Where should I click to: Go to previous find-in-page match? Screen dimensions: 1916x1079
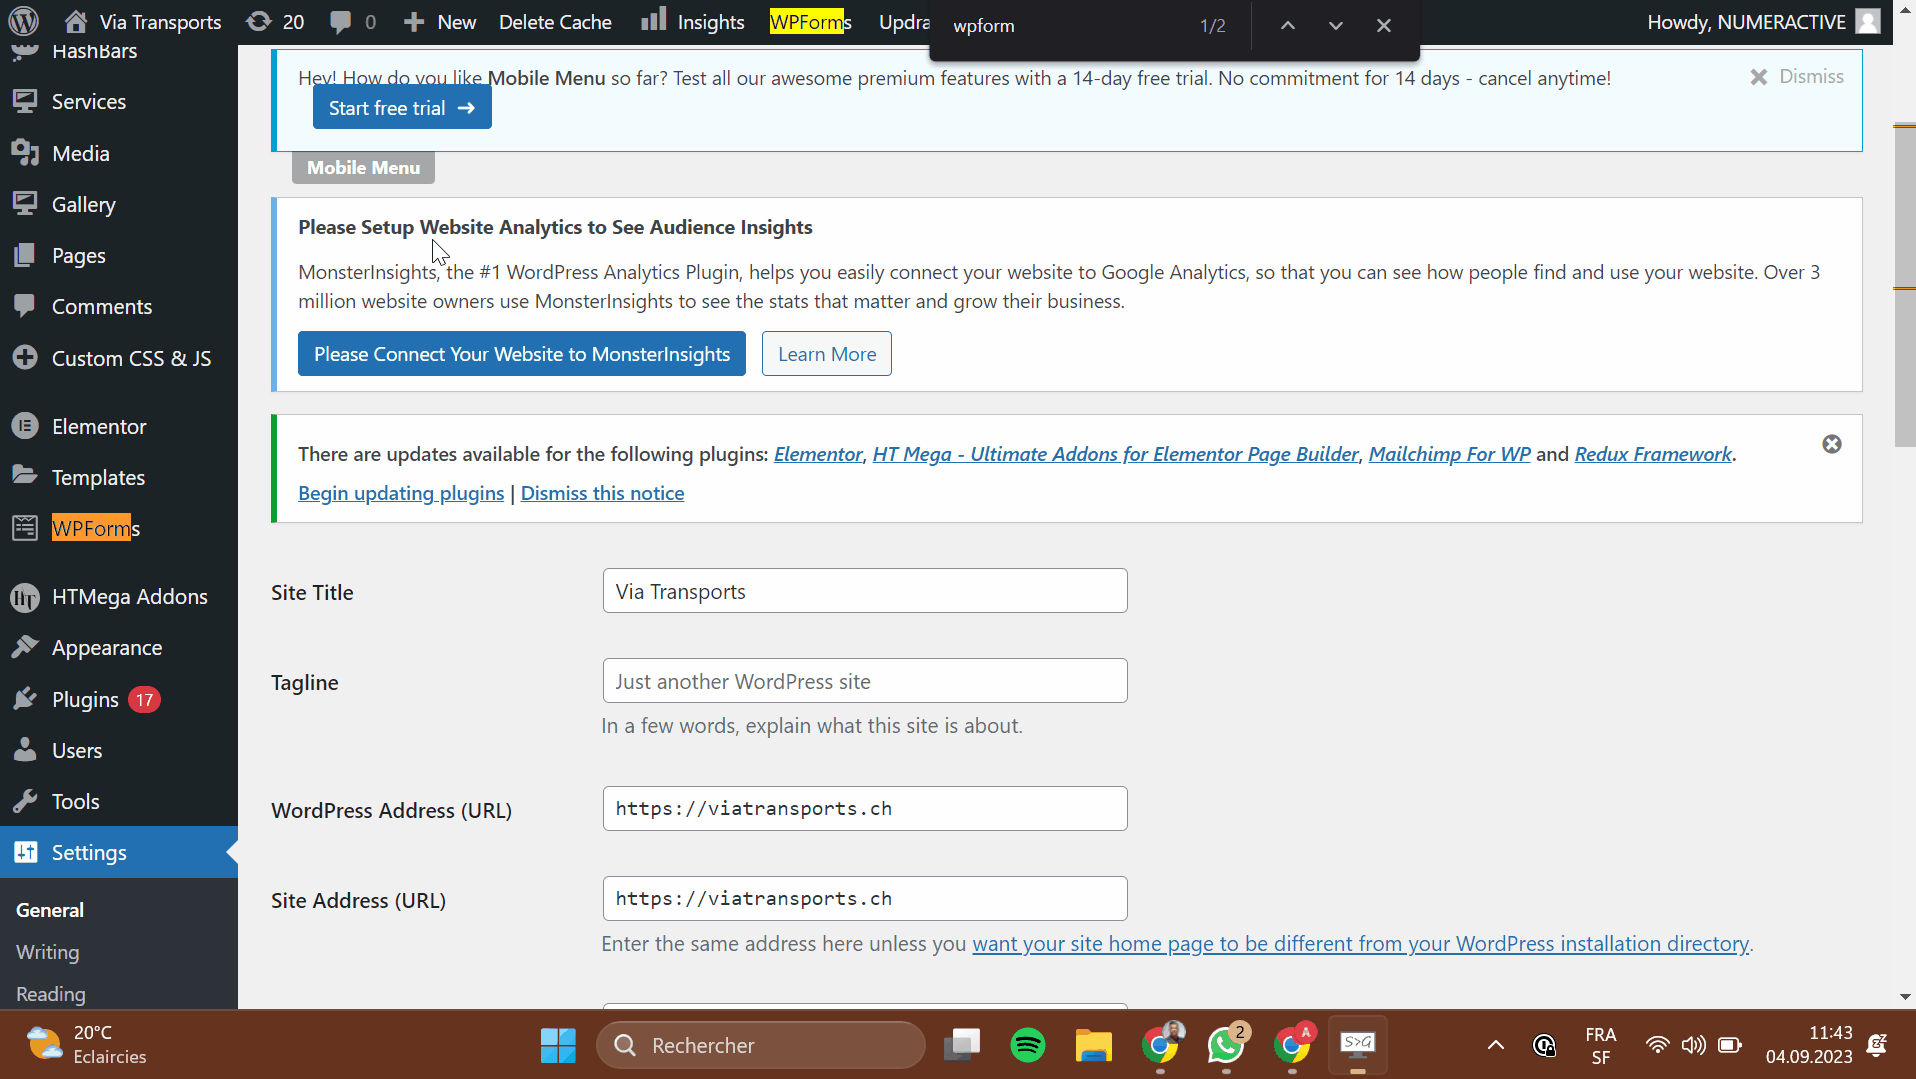coord(1288,25)
